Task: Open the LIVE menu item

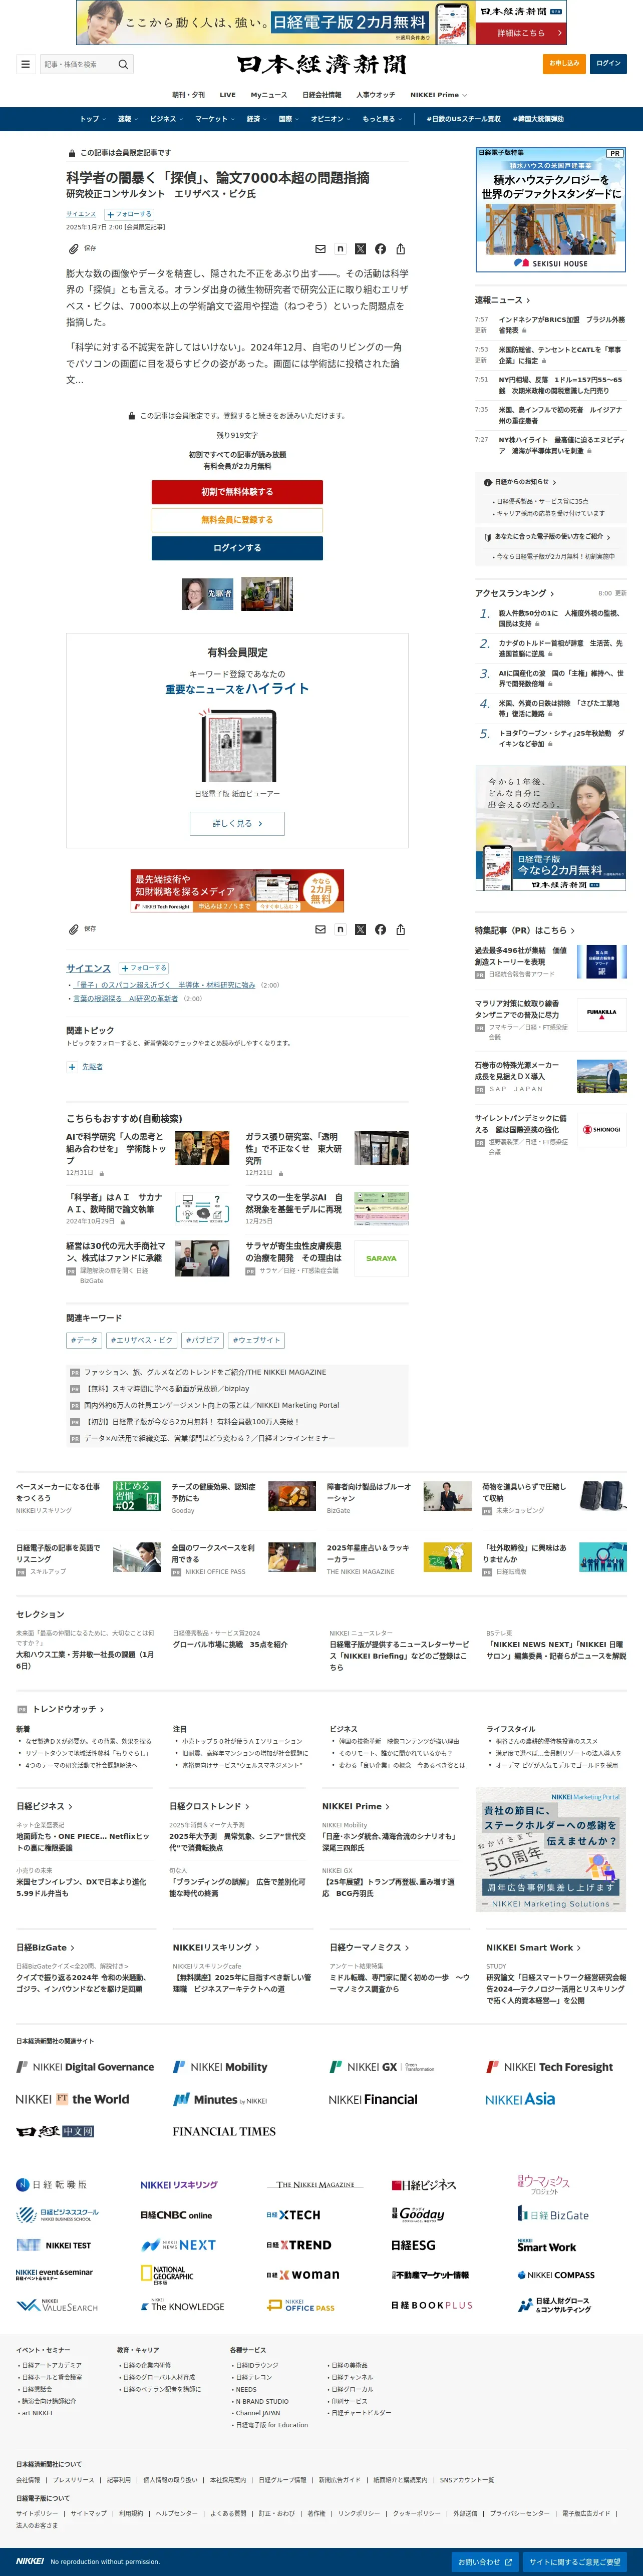Action: pyautogui.click(x=228, y=95)
